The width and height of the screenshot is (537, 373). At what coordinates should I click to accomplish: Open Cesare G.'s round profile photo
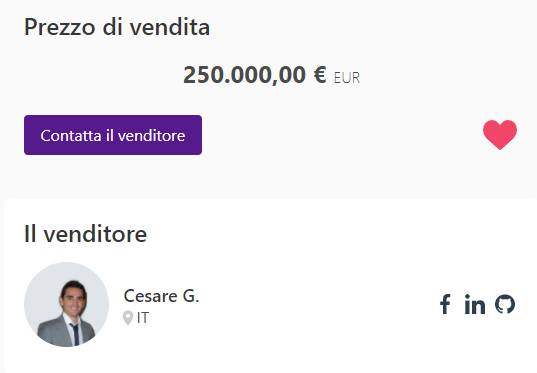[x=66, y=304]
